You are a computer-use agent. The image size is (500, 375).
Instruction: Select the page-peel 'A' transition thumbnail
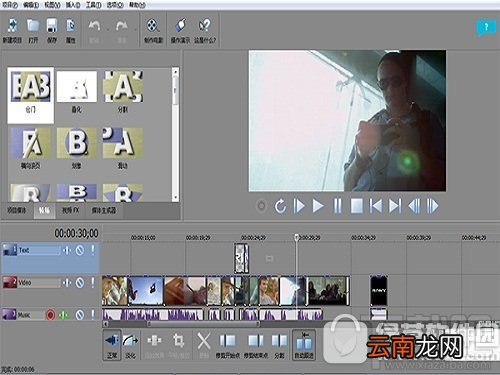[30, 143]
